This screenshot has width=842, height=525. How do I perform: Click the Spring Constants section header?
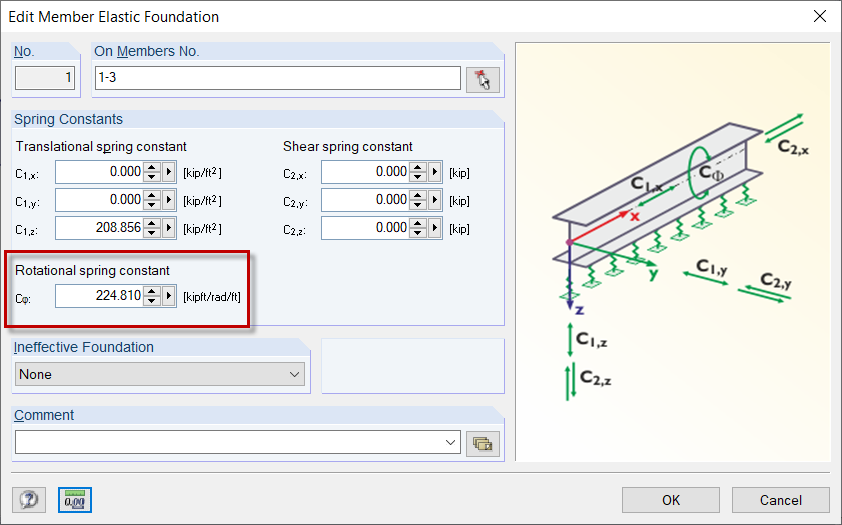tap(68, 119)
